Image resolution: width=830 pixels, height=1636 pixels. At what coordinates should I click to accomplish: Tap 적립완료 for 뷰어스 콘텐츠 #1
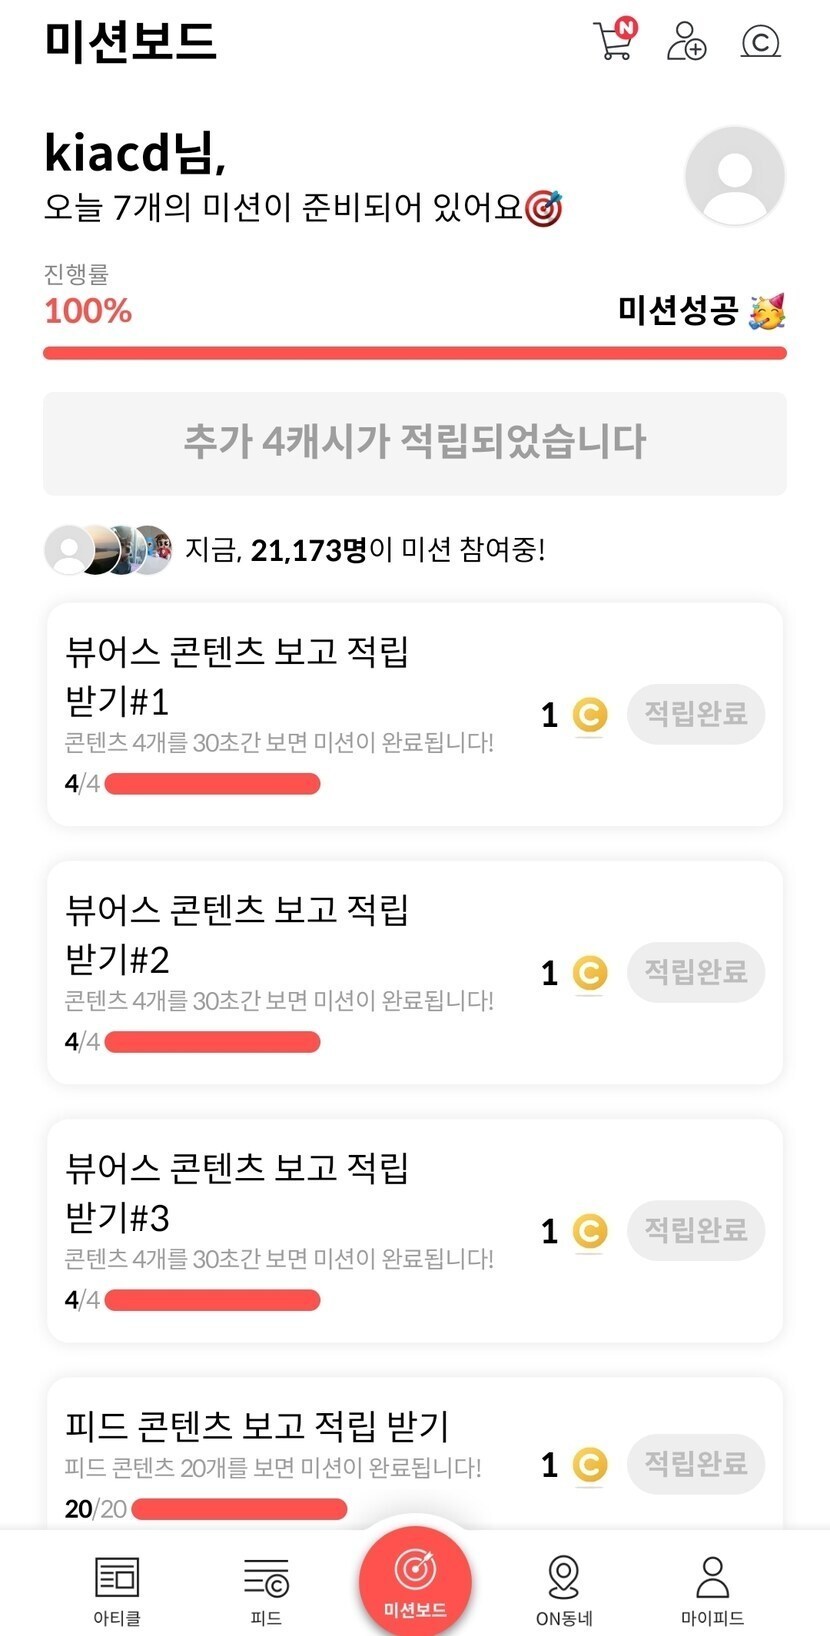tap(695, 714)
